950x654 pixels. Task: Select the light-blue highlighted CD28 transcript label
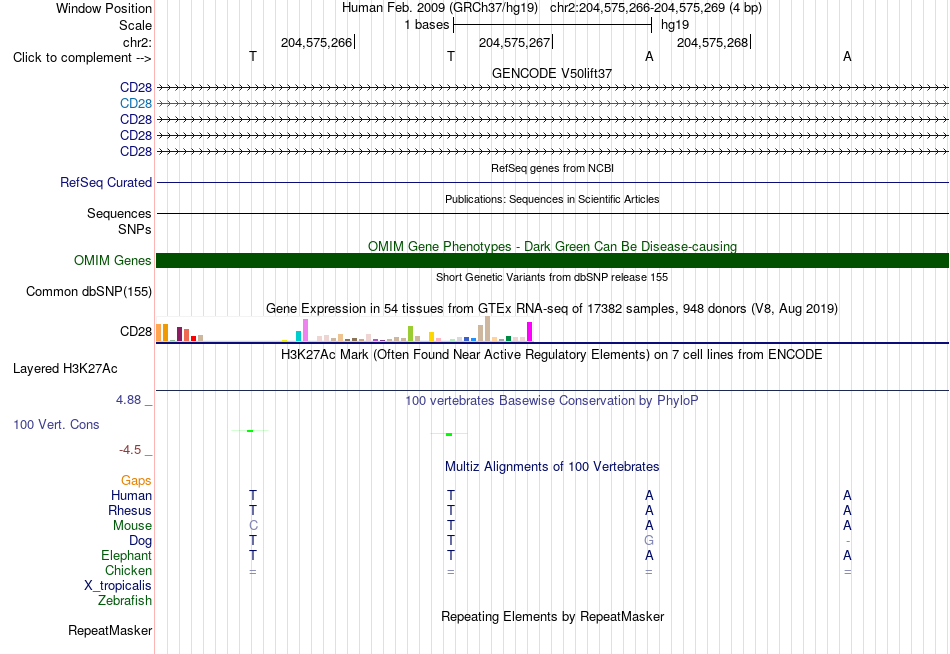pos(136,104)
